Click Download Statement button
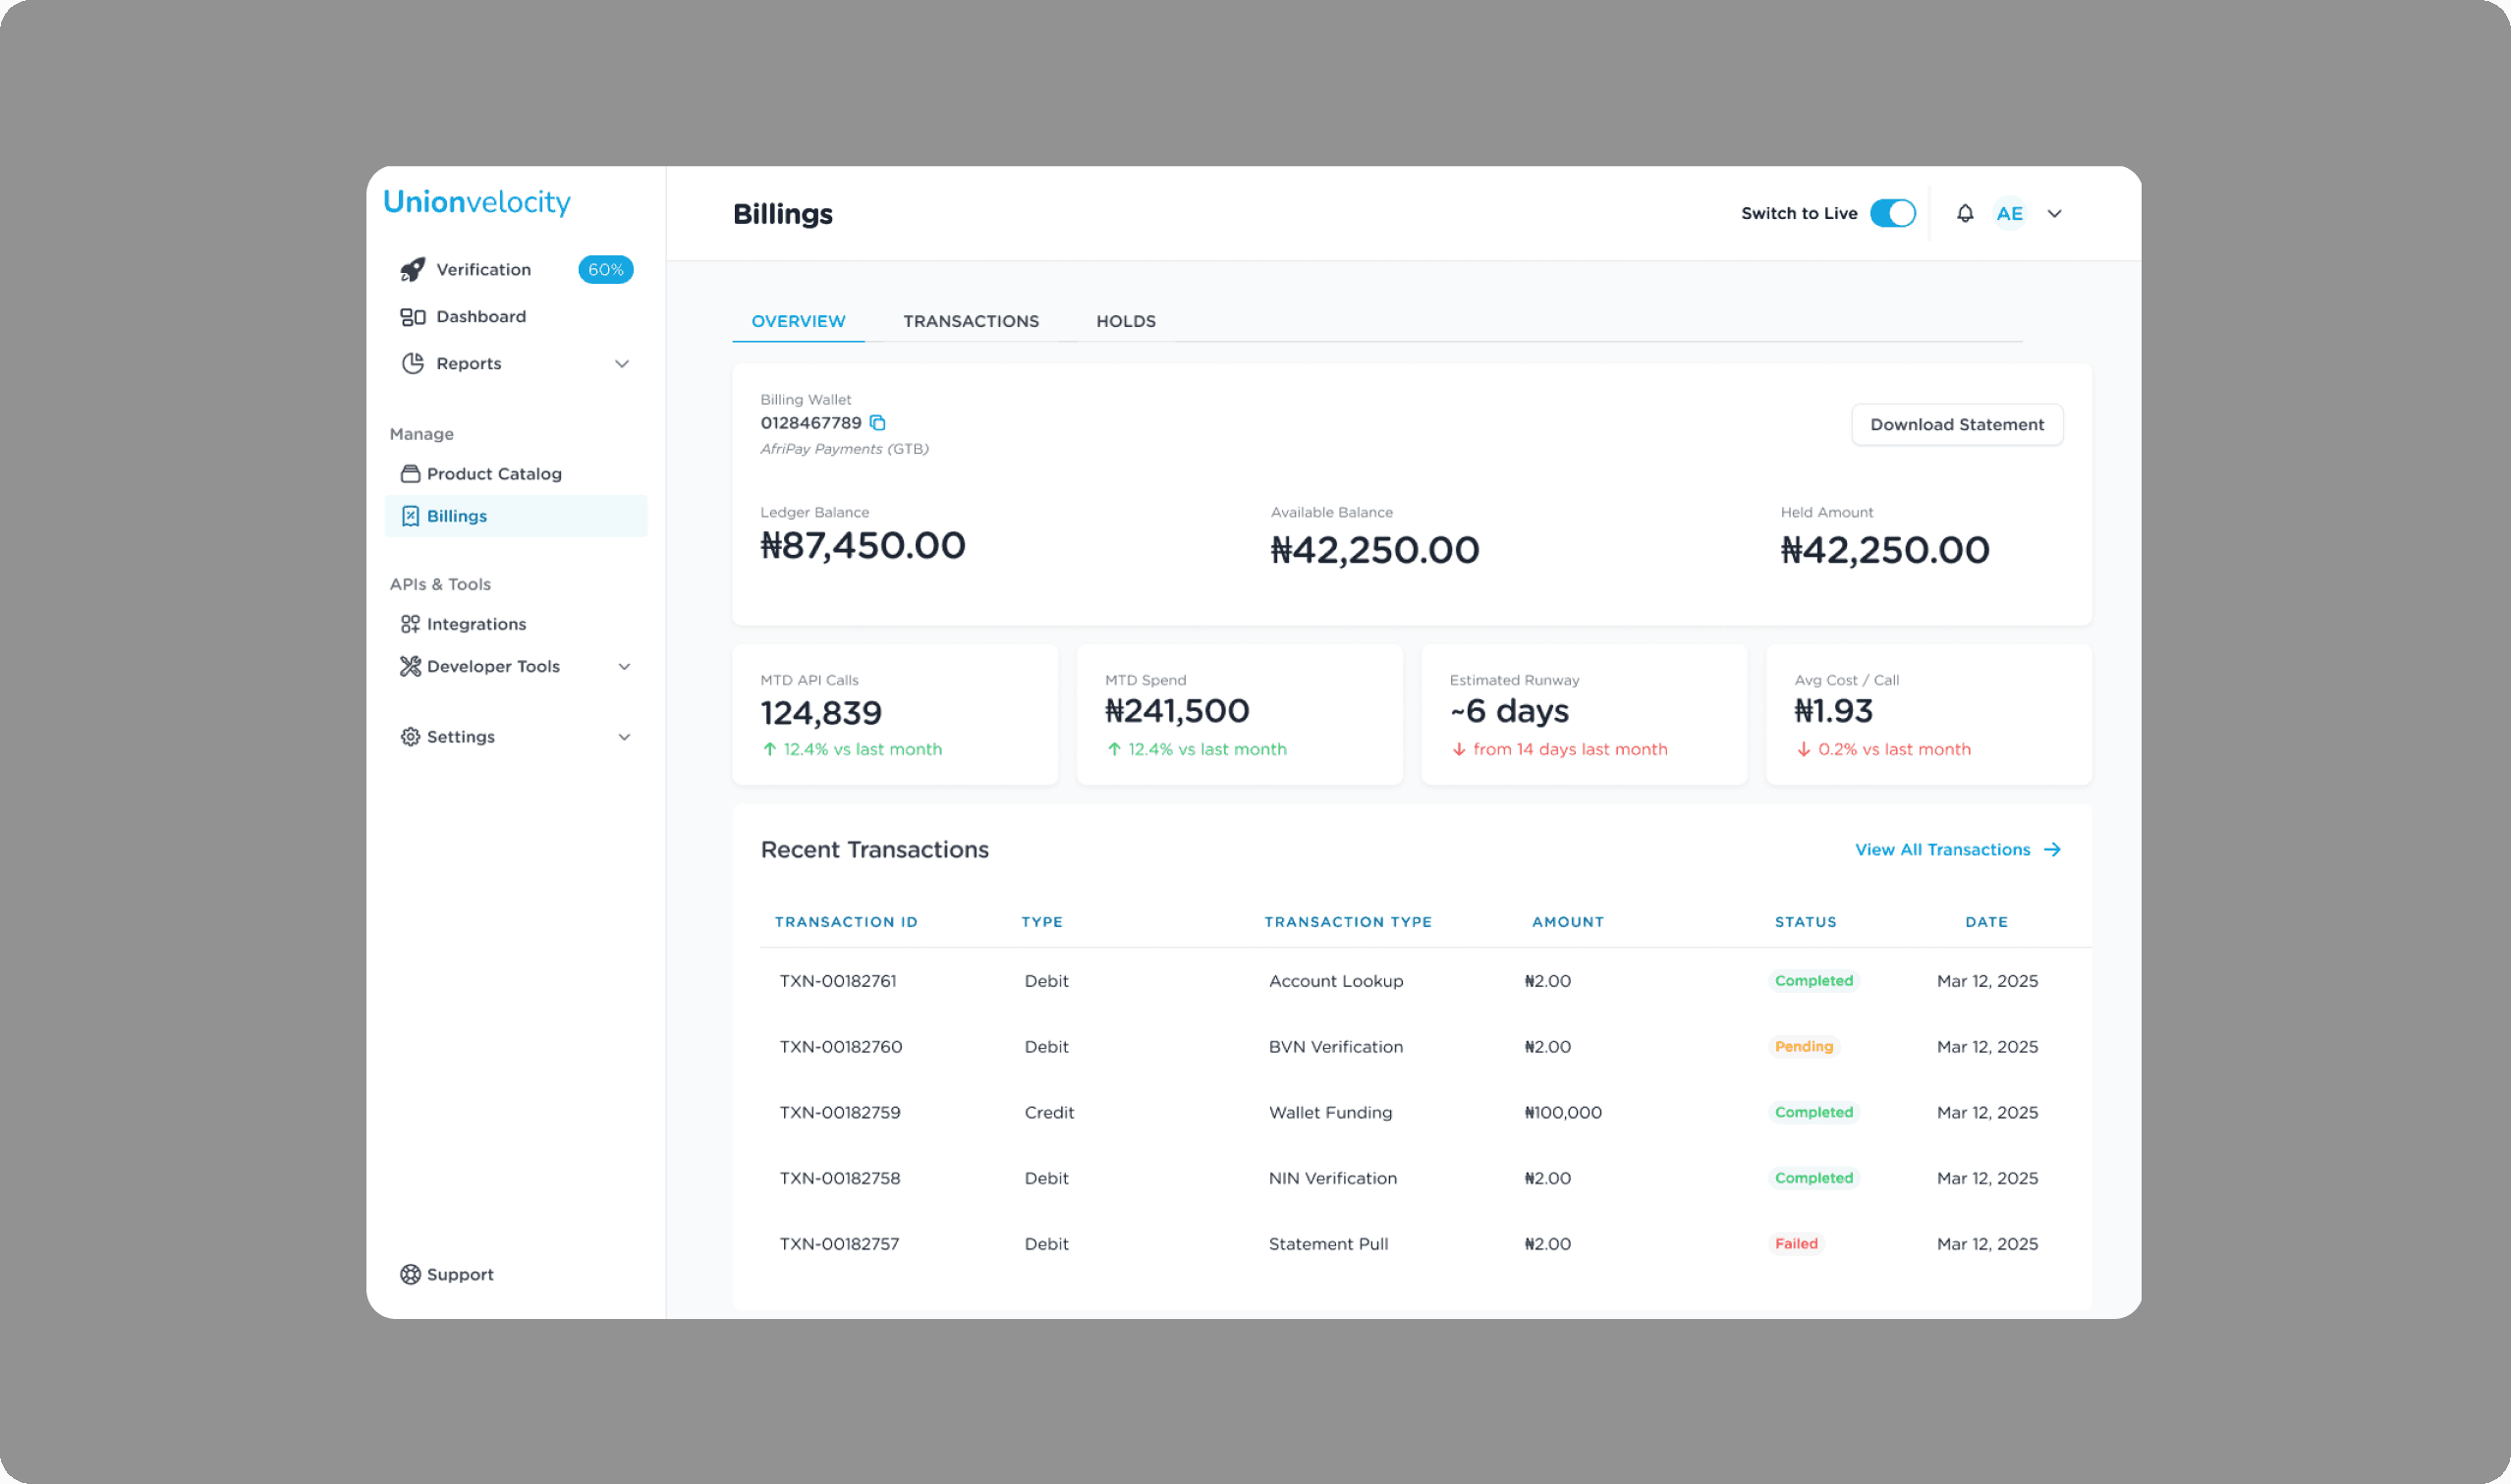Screen dimensions: 2511x1484 (1957, 425)
